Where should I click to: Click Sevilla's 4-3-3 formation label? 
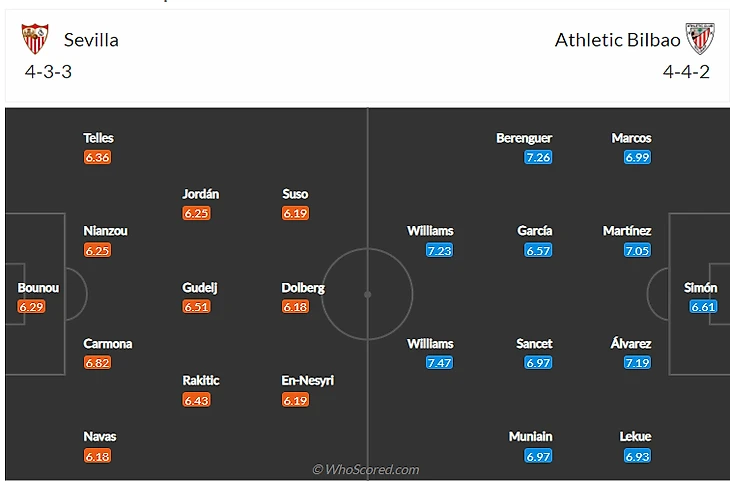pyautogui.click(x=49, y=72)
